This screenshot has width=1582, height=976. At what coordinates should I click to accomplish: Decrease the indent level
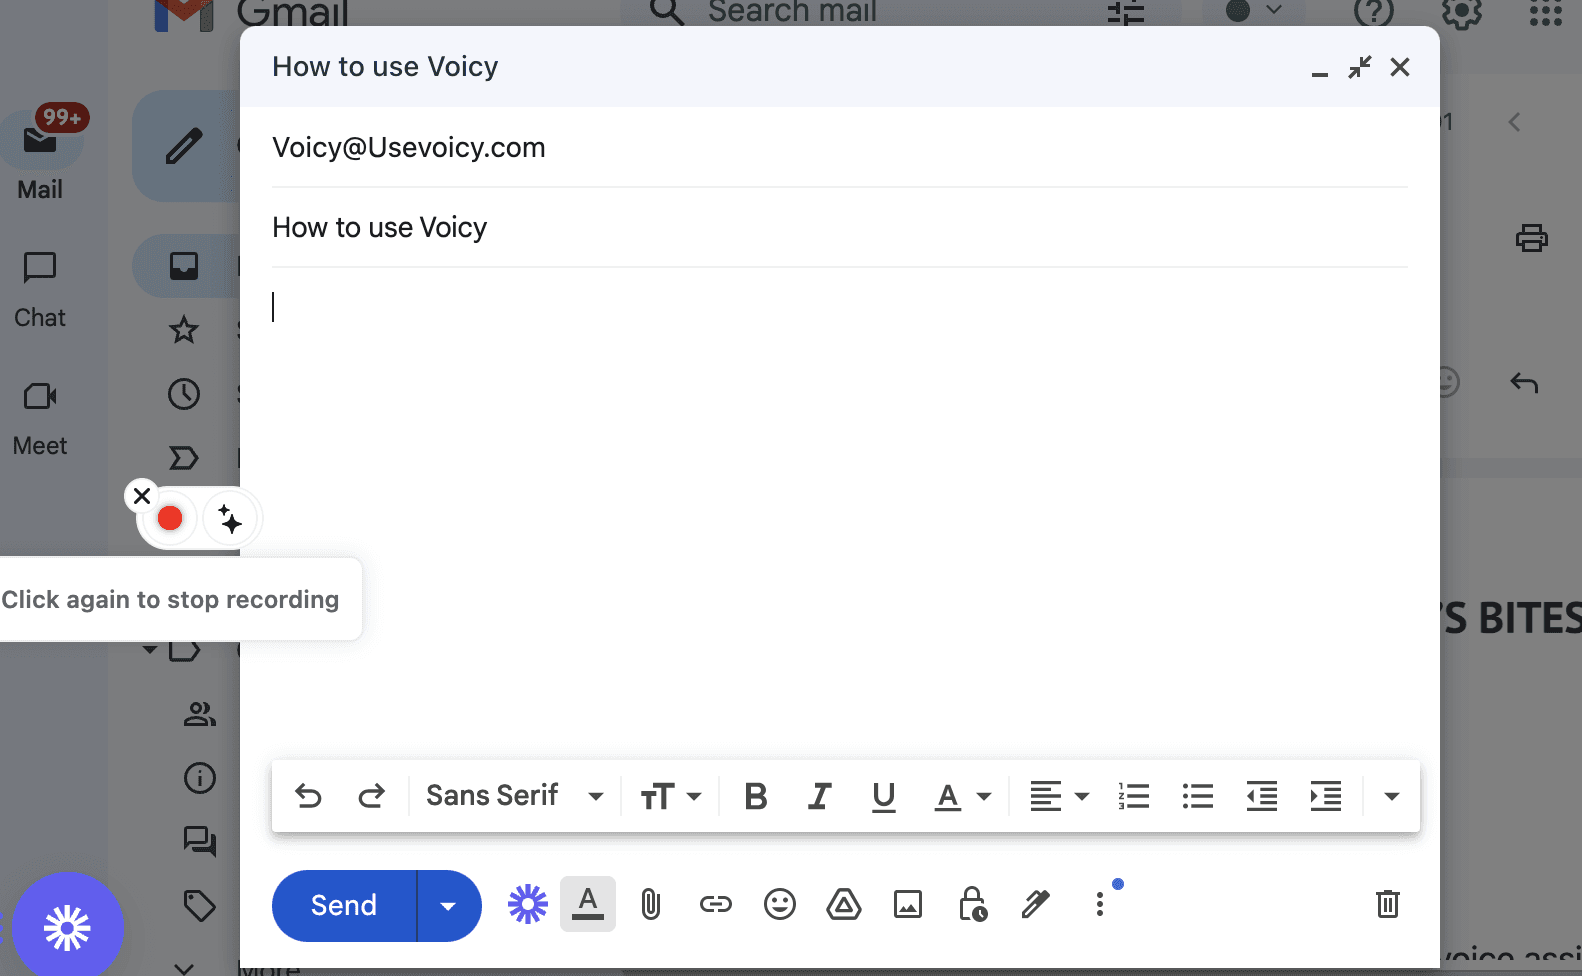pos(1262,796)
